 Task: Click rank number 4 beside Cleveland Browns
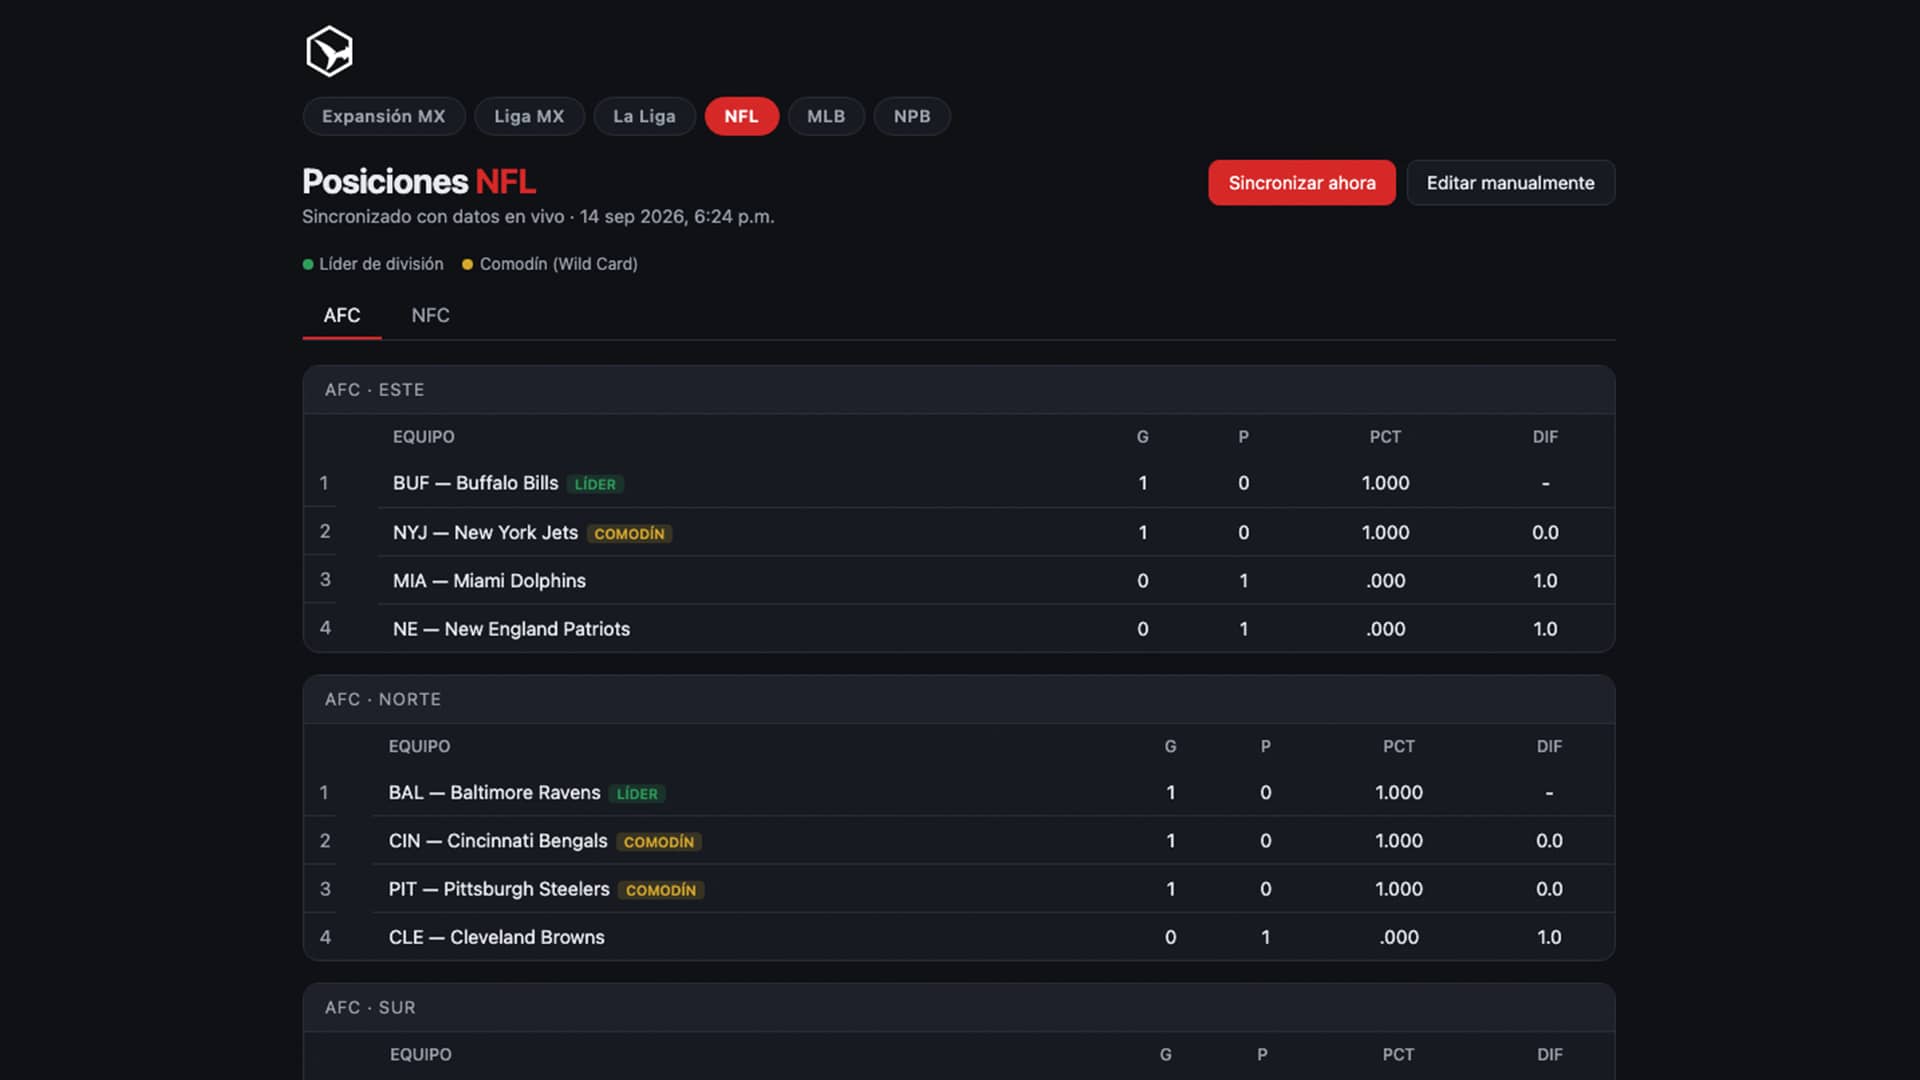pyautogui.click(x=325, y=937)
